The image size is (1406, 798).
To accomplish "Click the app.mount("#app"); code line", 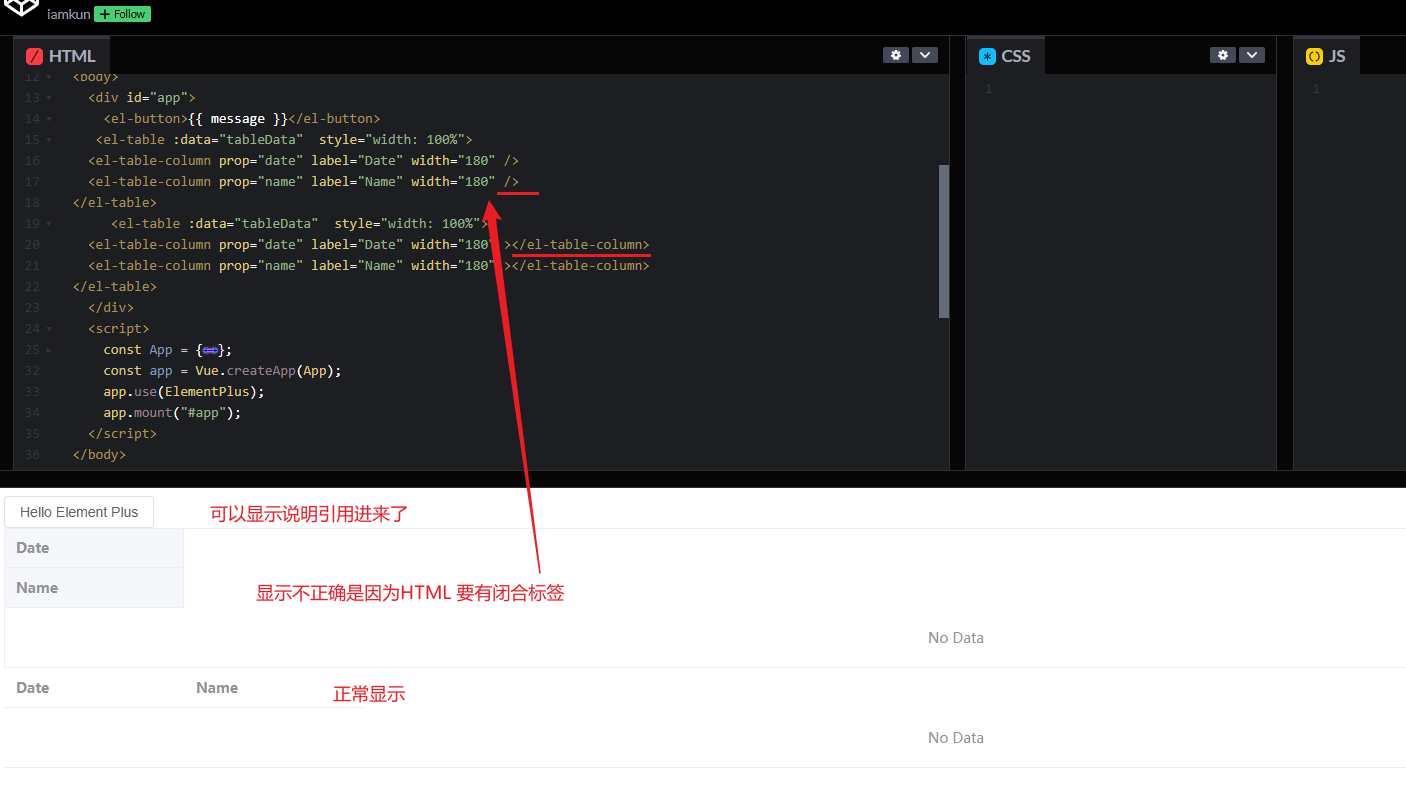I will 172,413.
